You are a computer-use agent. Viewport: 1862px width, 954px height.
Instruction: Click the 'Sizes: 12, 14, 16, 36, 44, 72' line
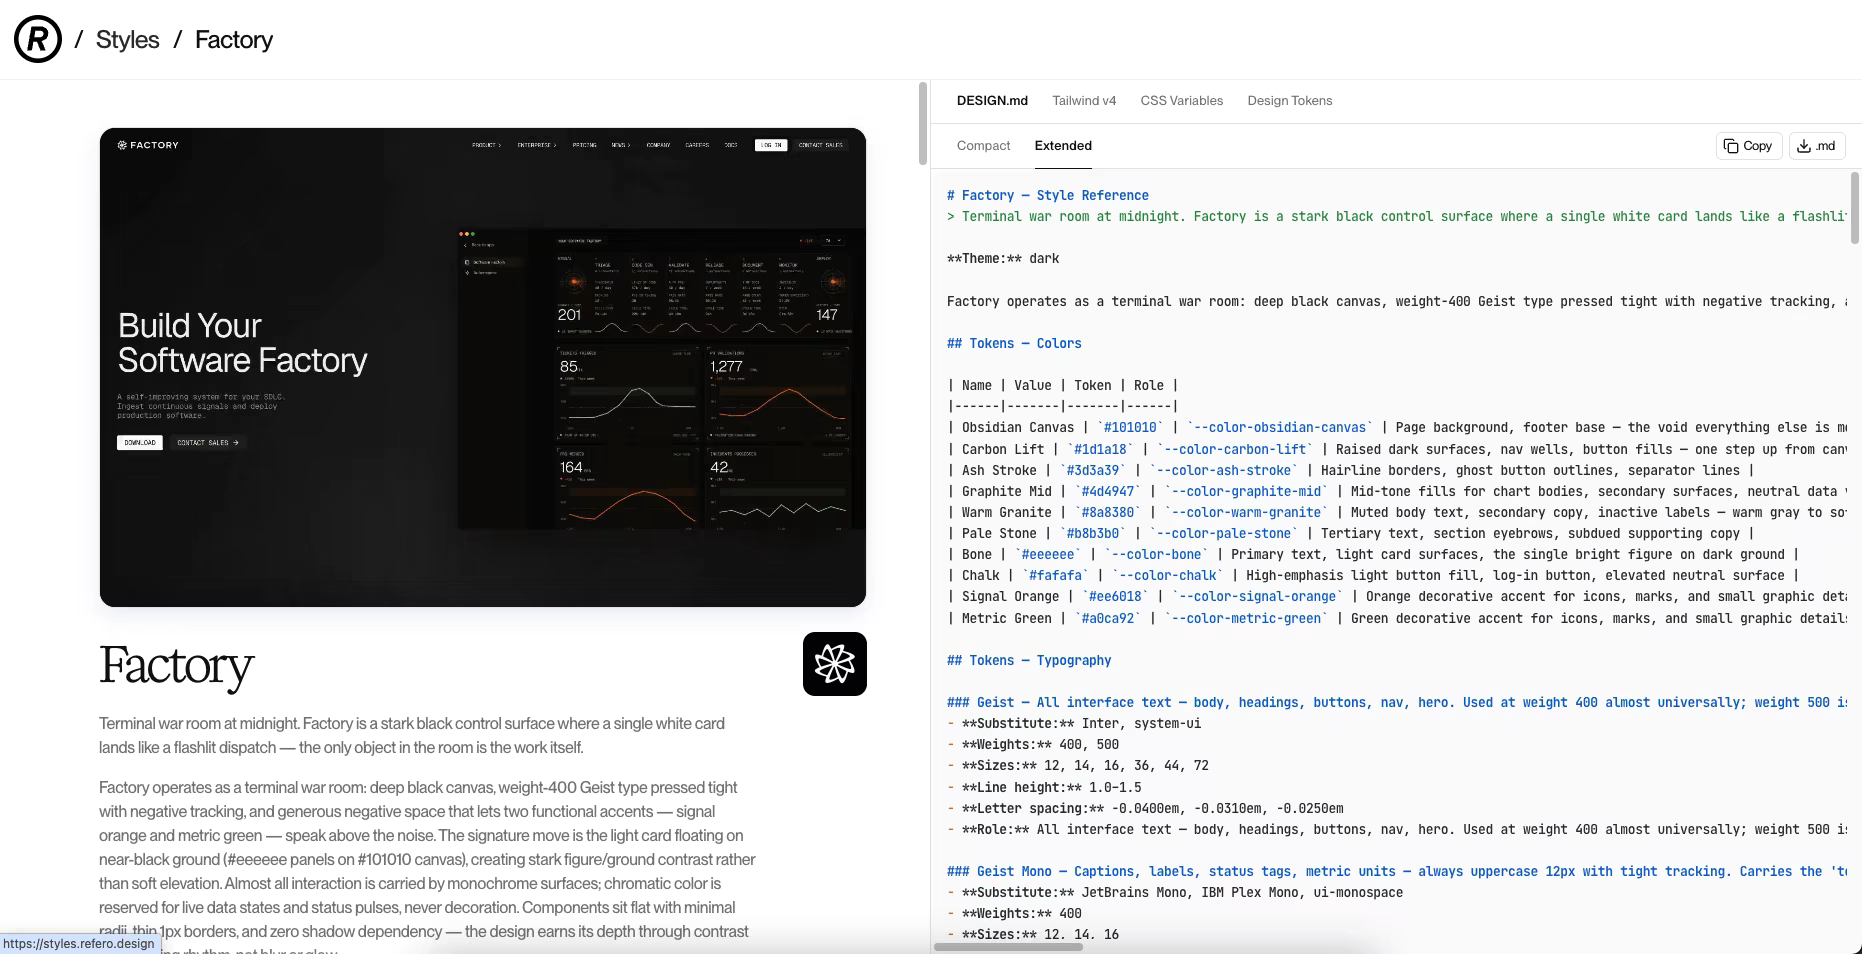pos(1078,766)
